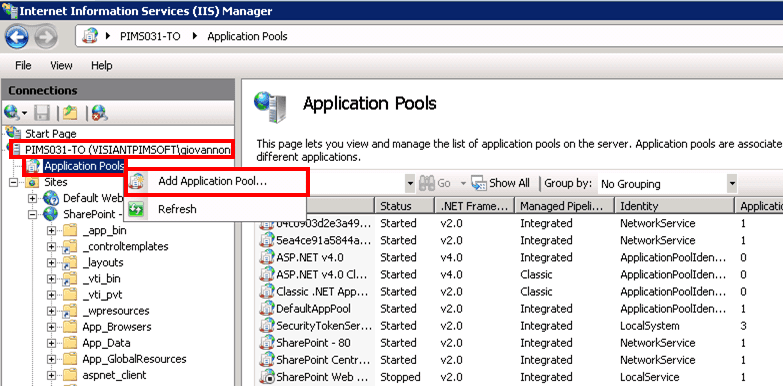
Task: Select the Start Page tree item
Action: pyautogui.click(x=51, y=133)
